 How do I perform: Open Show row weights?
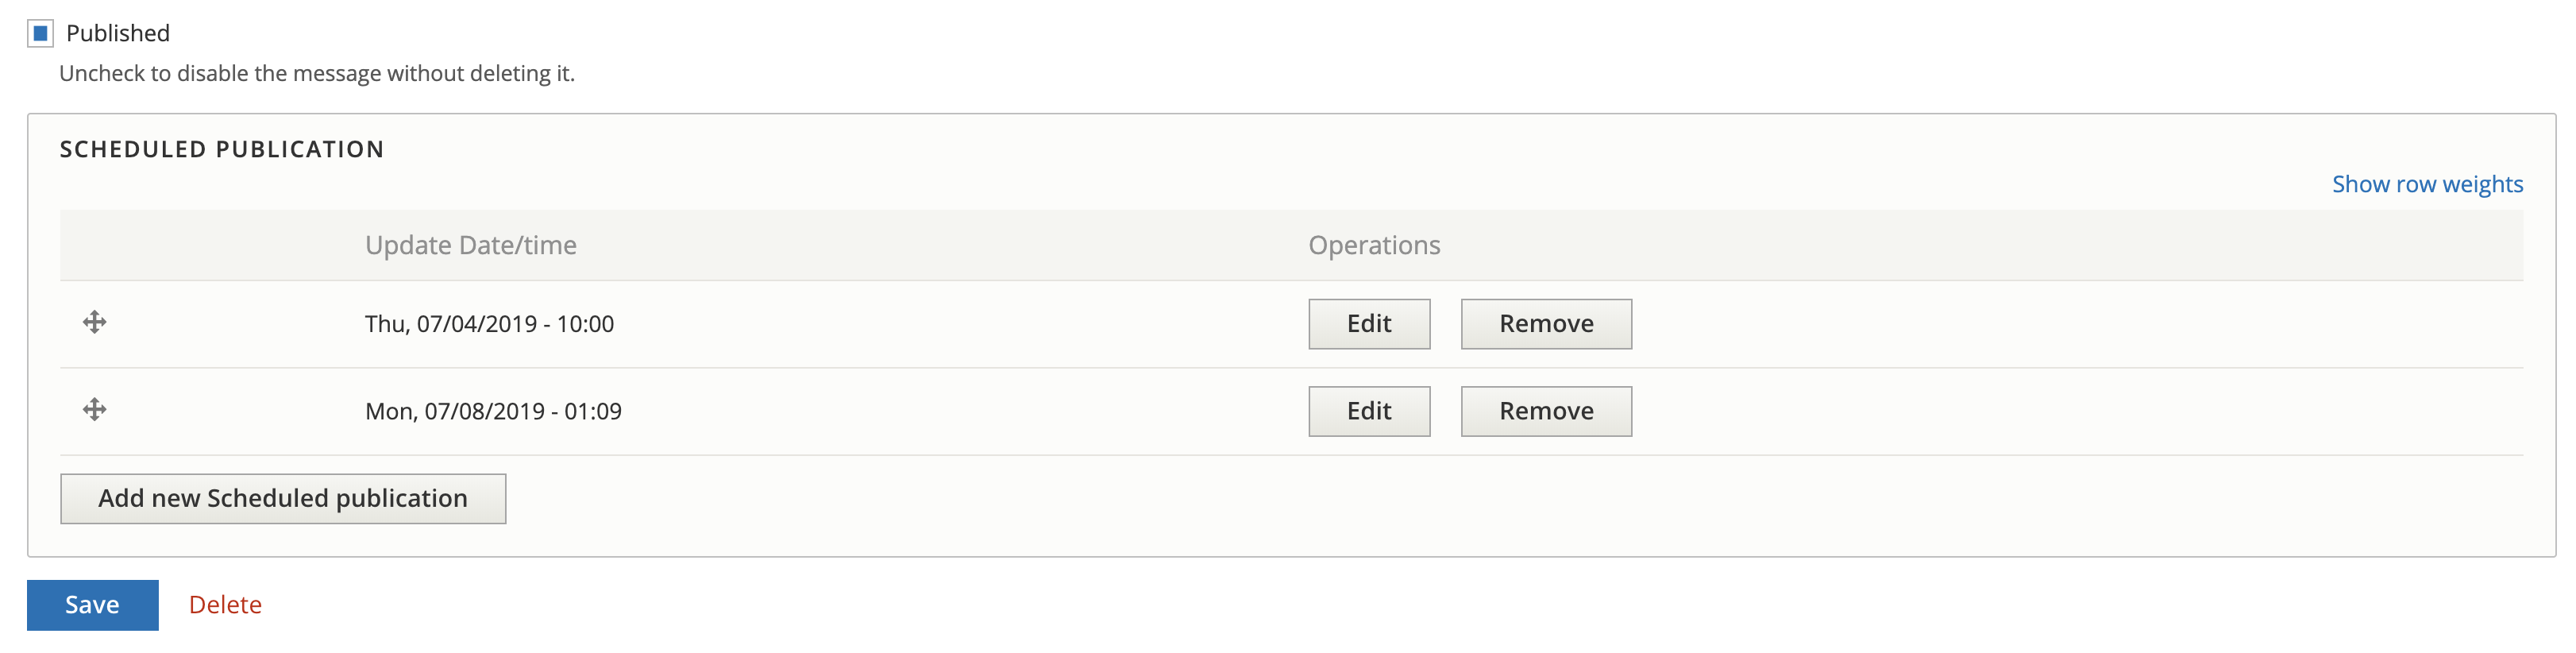[x=2427, y=184]
